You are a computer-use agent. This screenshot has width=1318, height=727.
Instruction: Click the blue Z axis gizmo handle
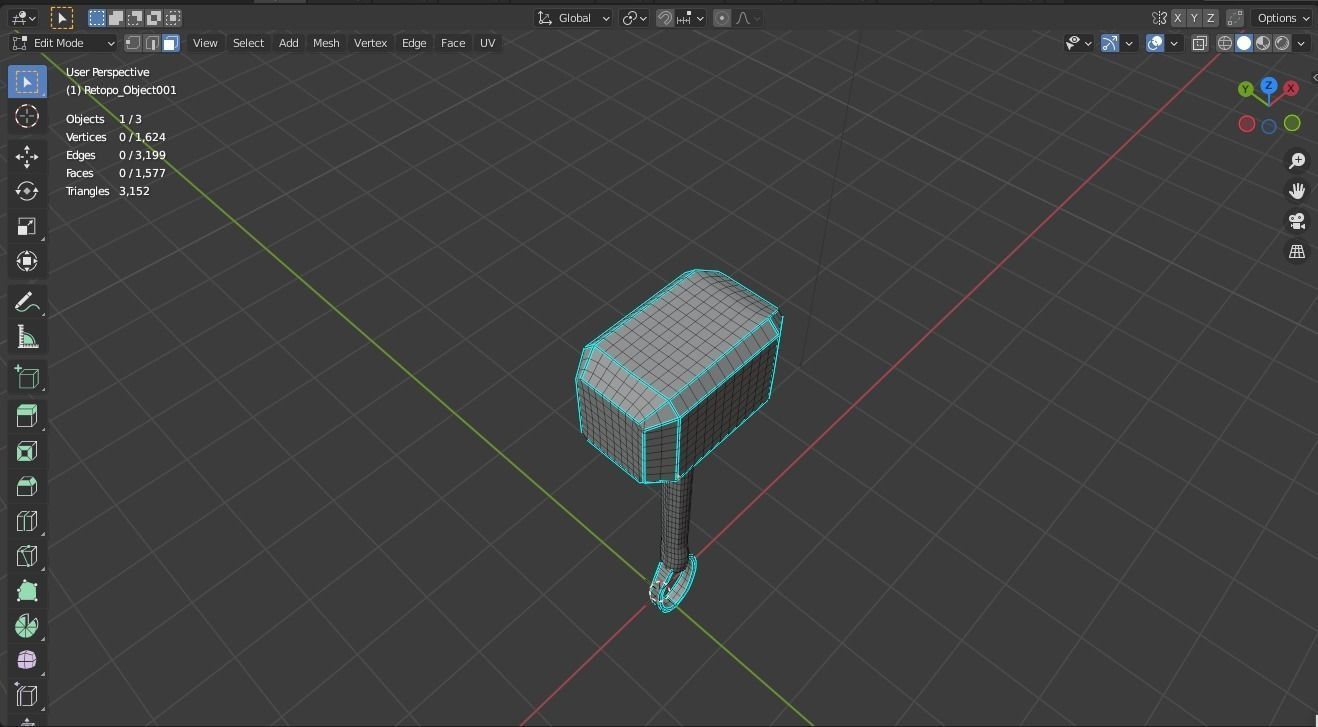coord(1269,86)
